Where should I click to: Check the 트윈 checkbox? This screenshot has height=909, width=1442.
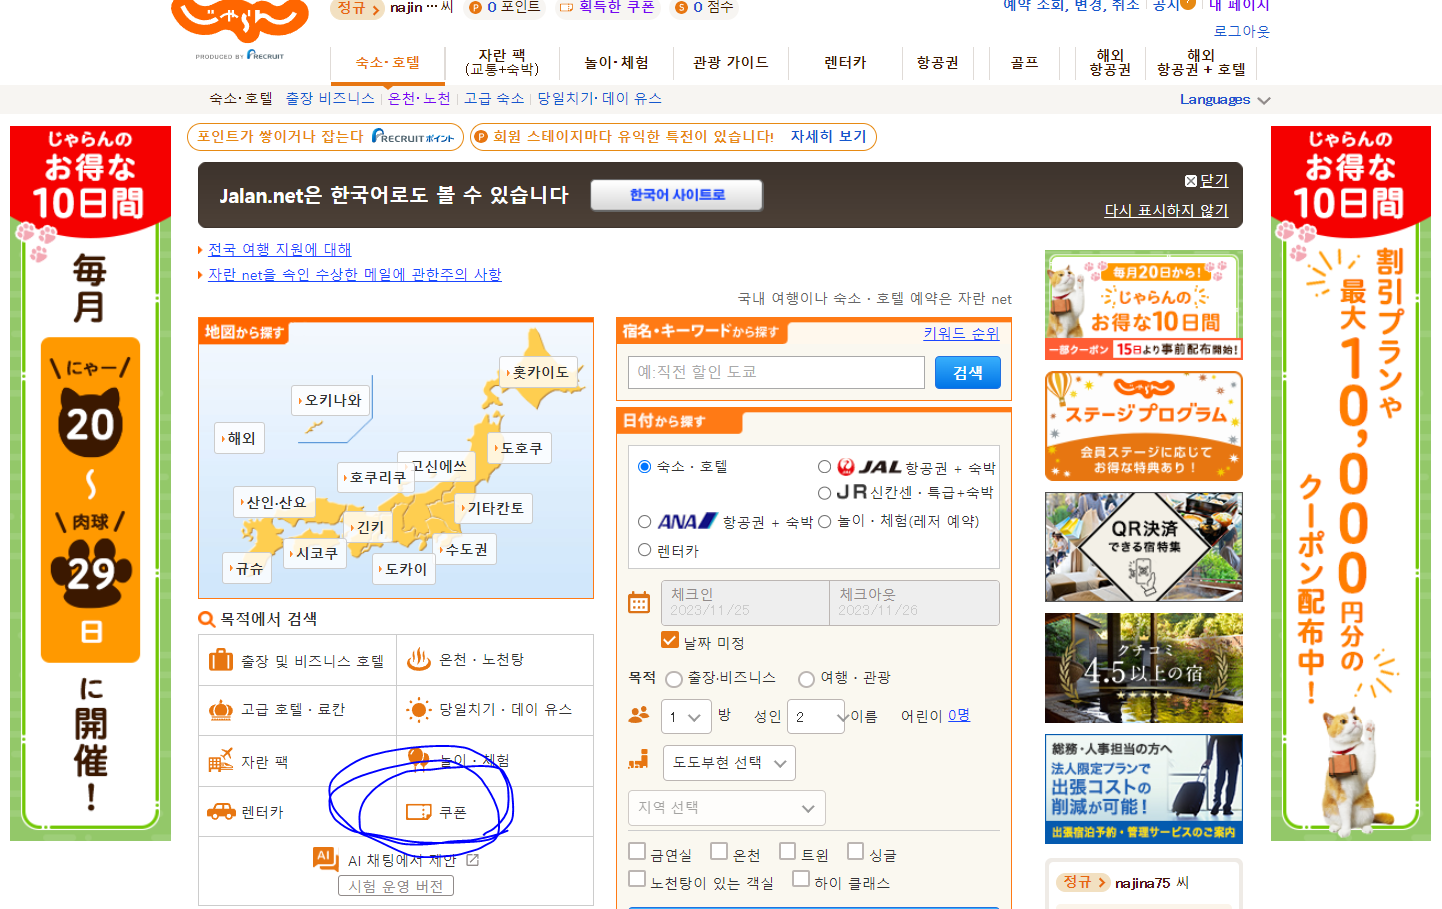pos(788,851)
